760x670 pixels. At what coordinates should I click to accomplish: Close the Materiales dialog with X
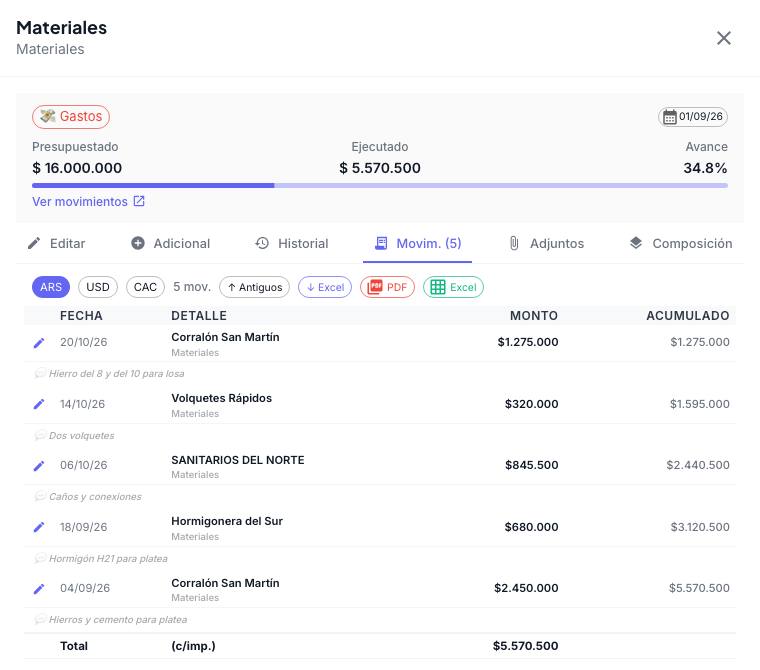(723, 38)
